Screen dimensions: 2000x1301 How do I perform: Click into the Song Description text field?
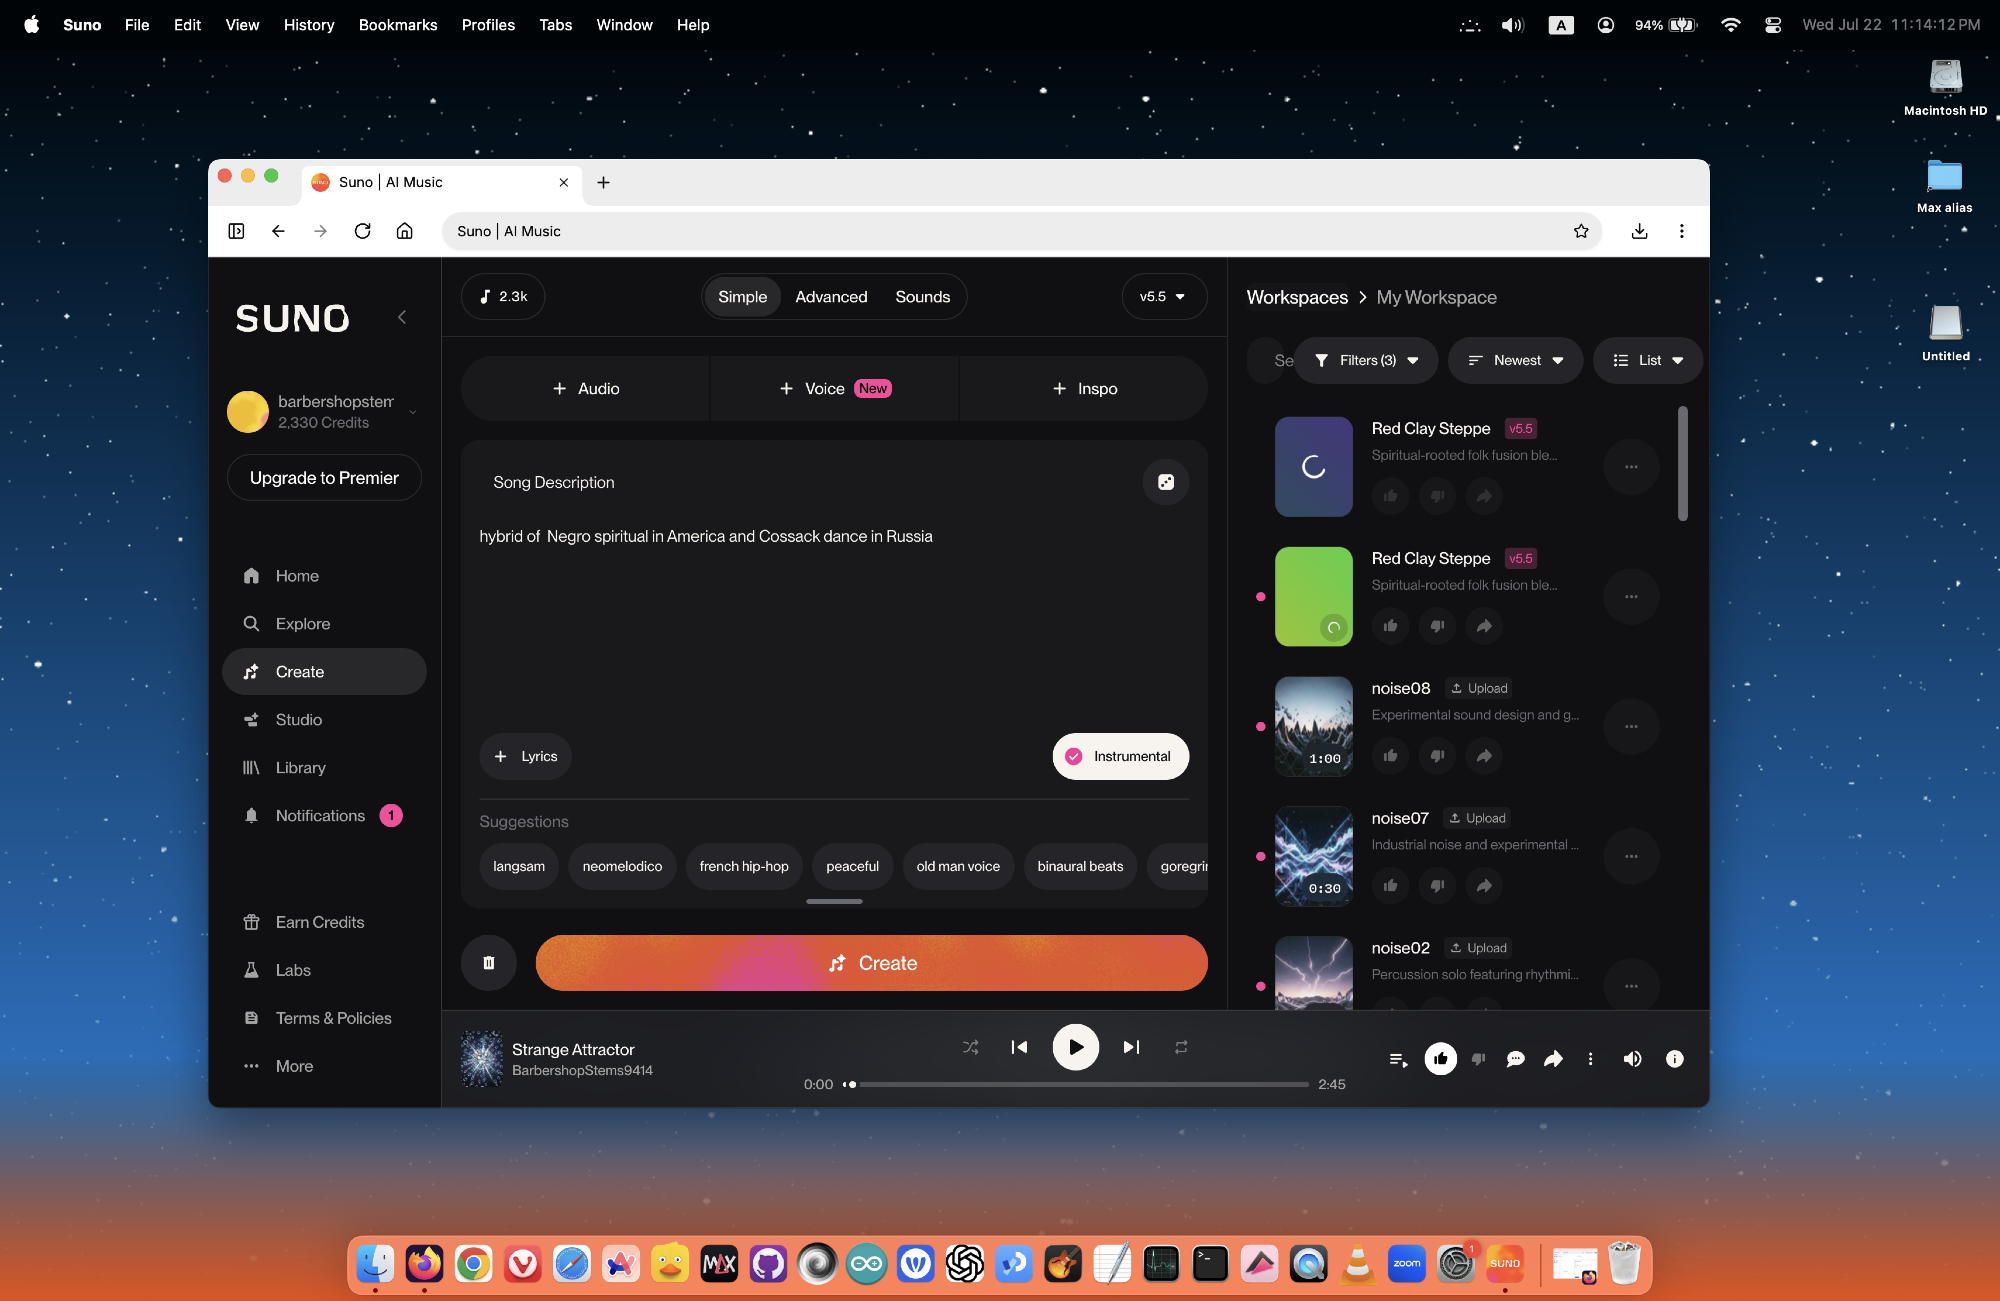(x=834, y=620)
